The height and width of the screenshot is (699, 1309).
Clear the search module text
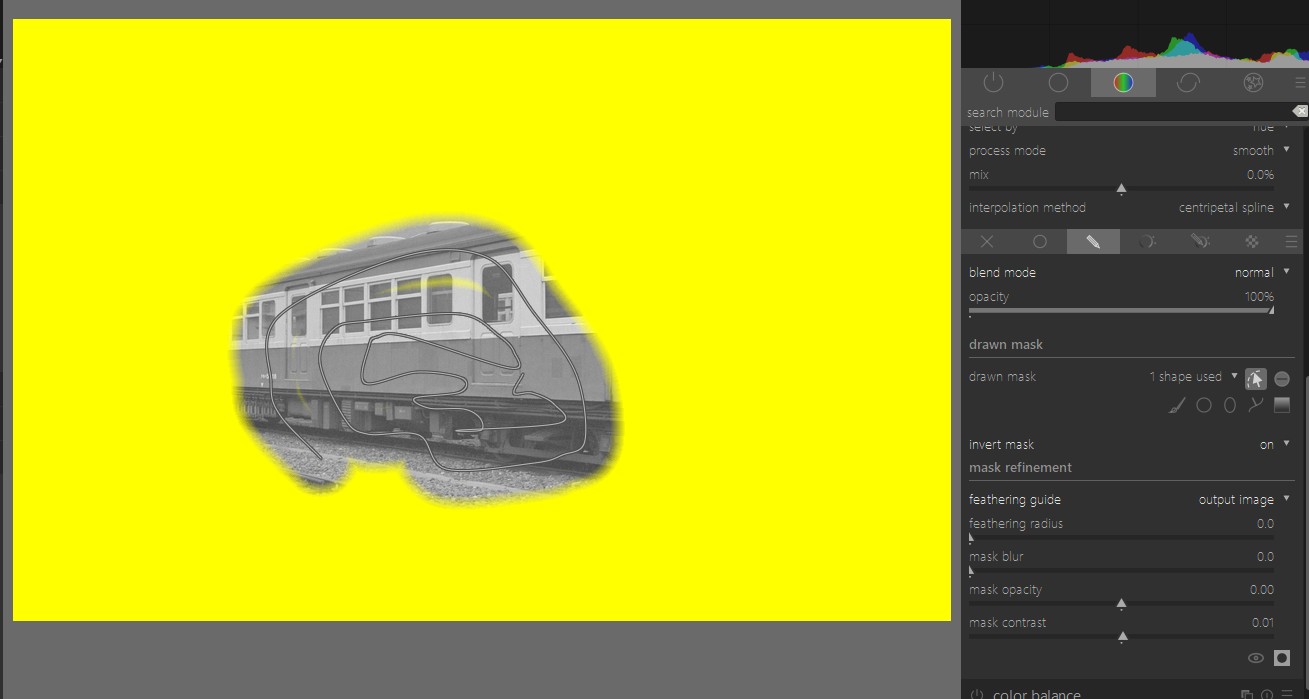(1299, 111)
